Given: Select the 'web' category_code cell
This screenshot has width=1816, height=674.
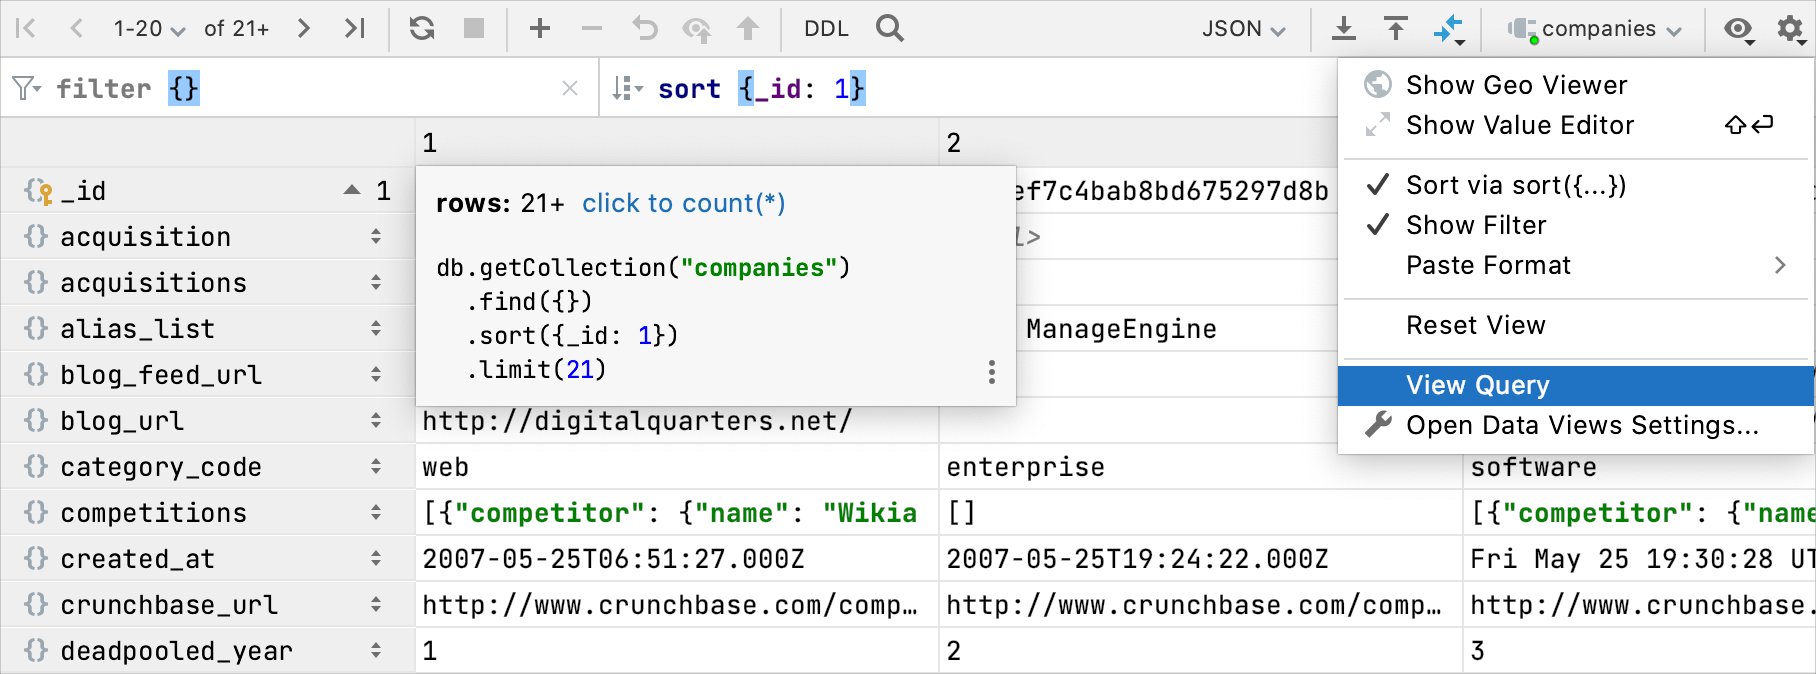Looking at the screenshot, I should 677,467.
